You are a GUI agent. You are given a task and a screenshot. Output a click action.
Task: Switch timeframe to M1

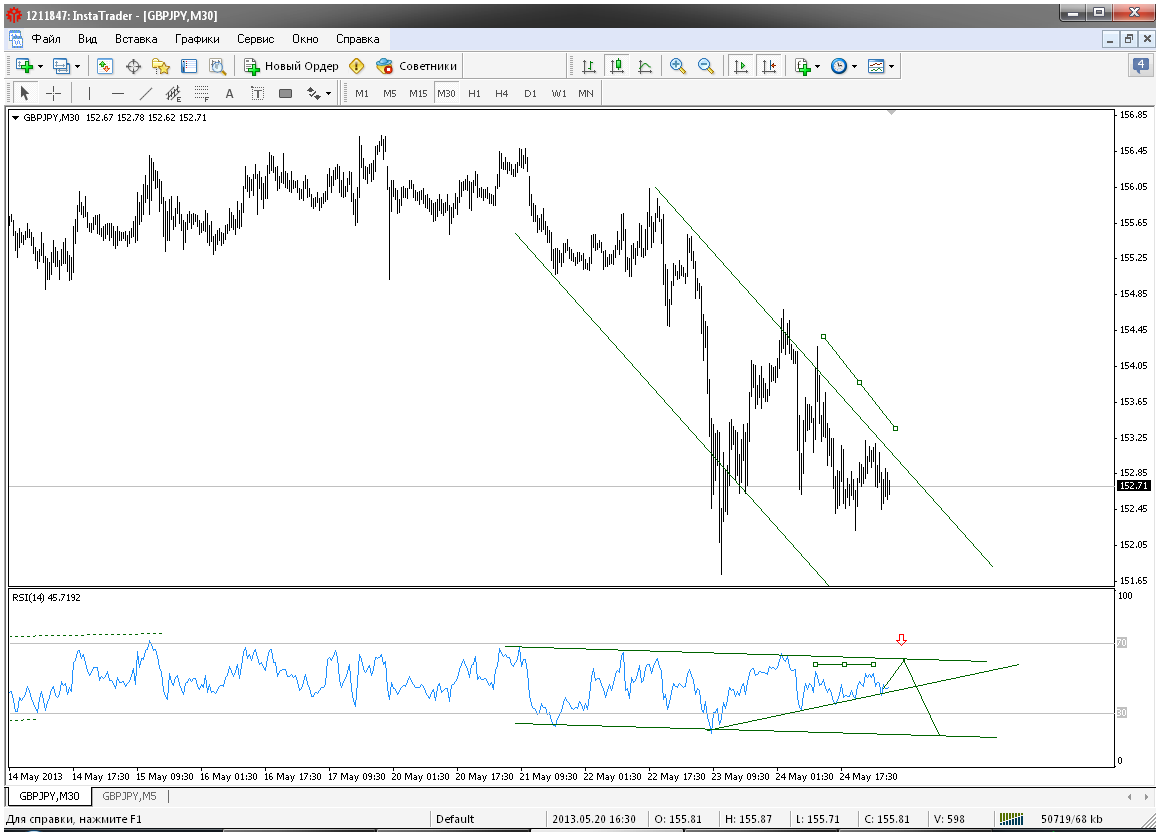(362, 93)
